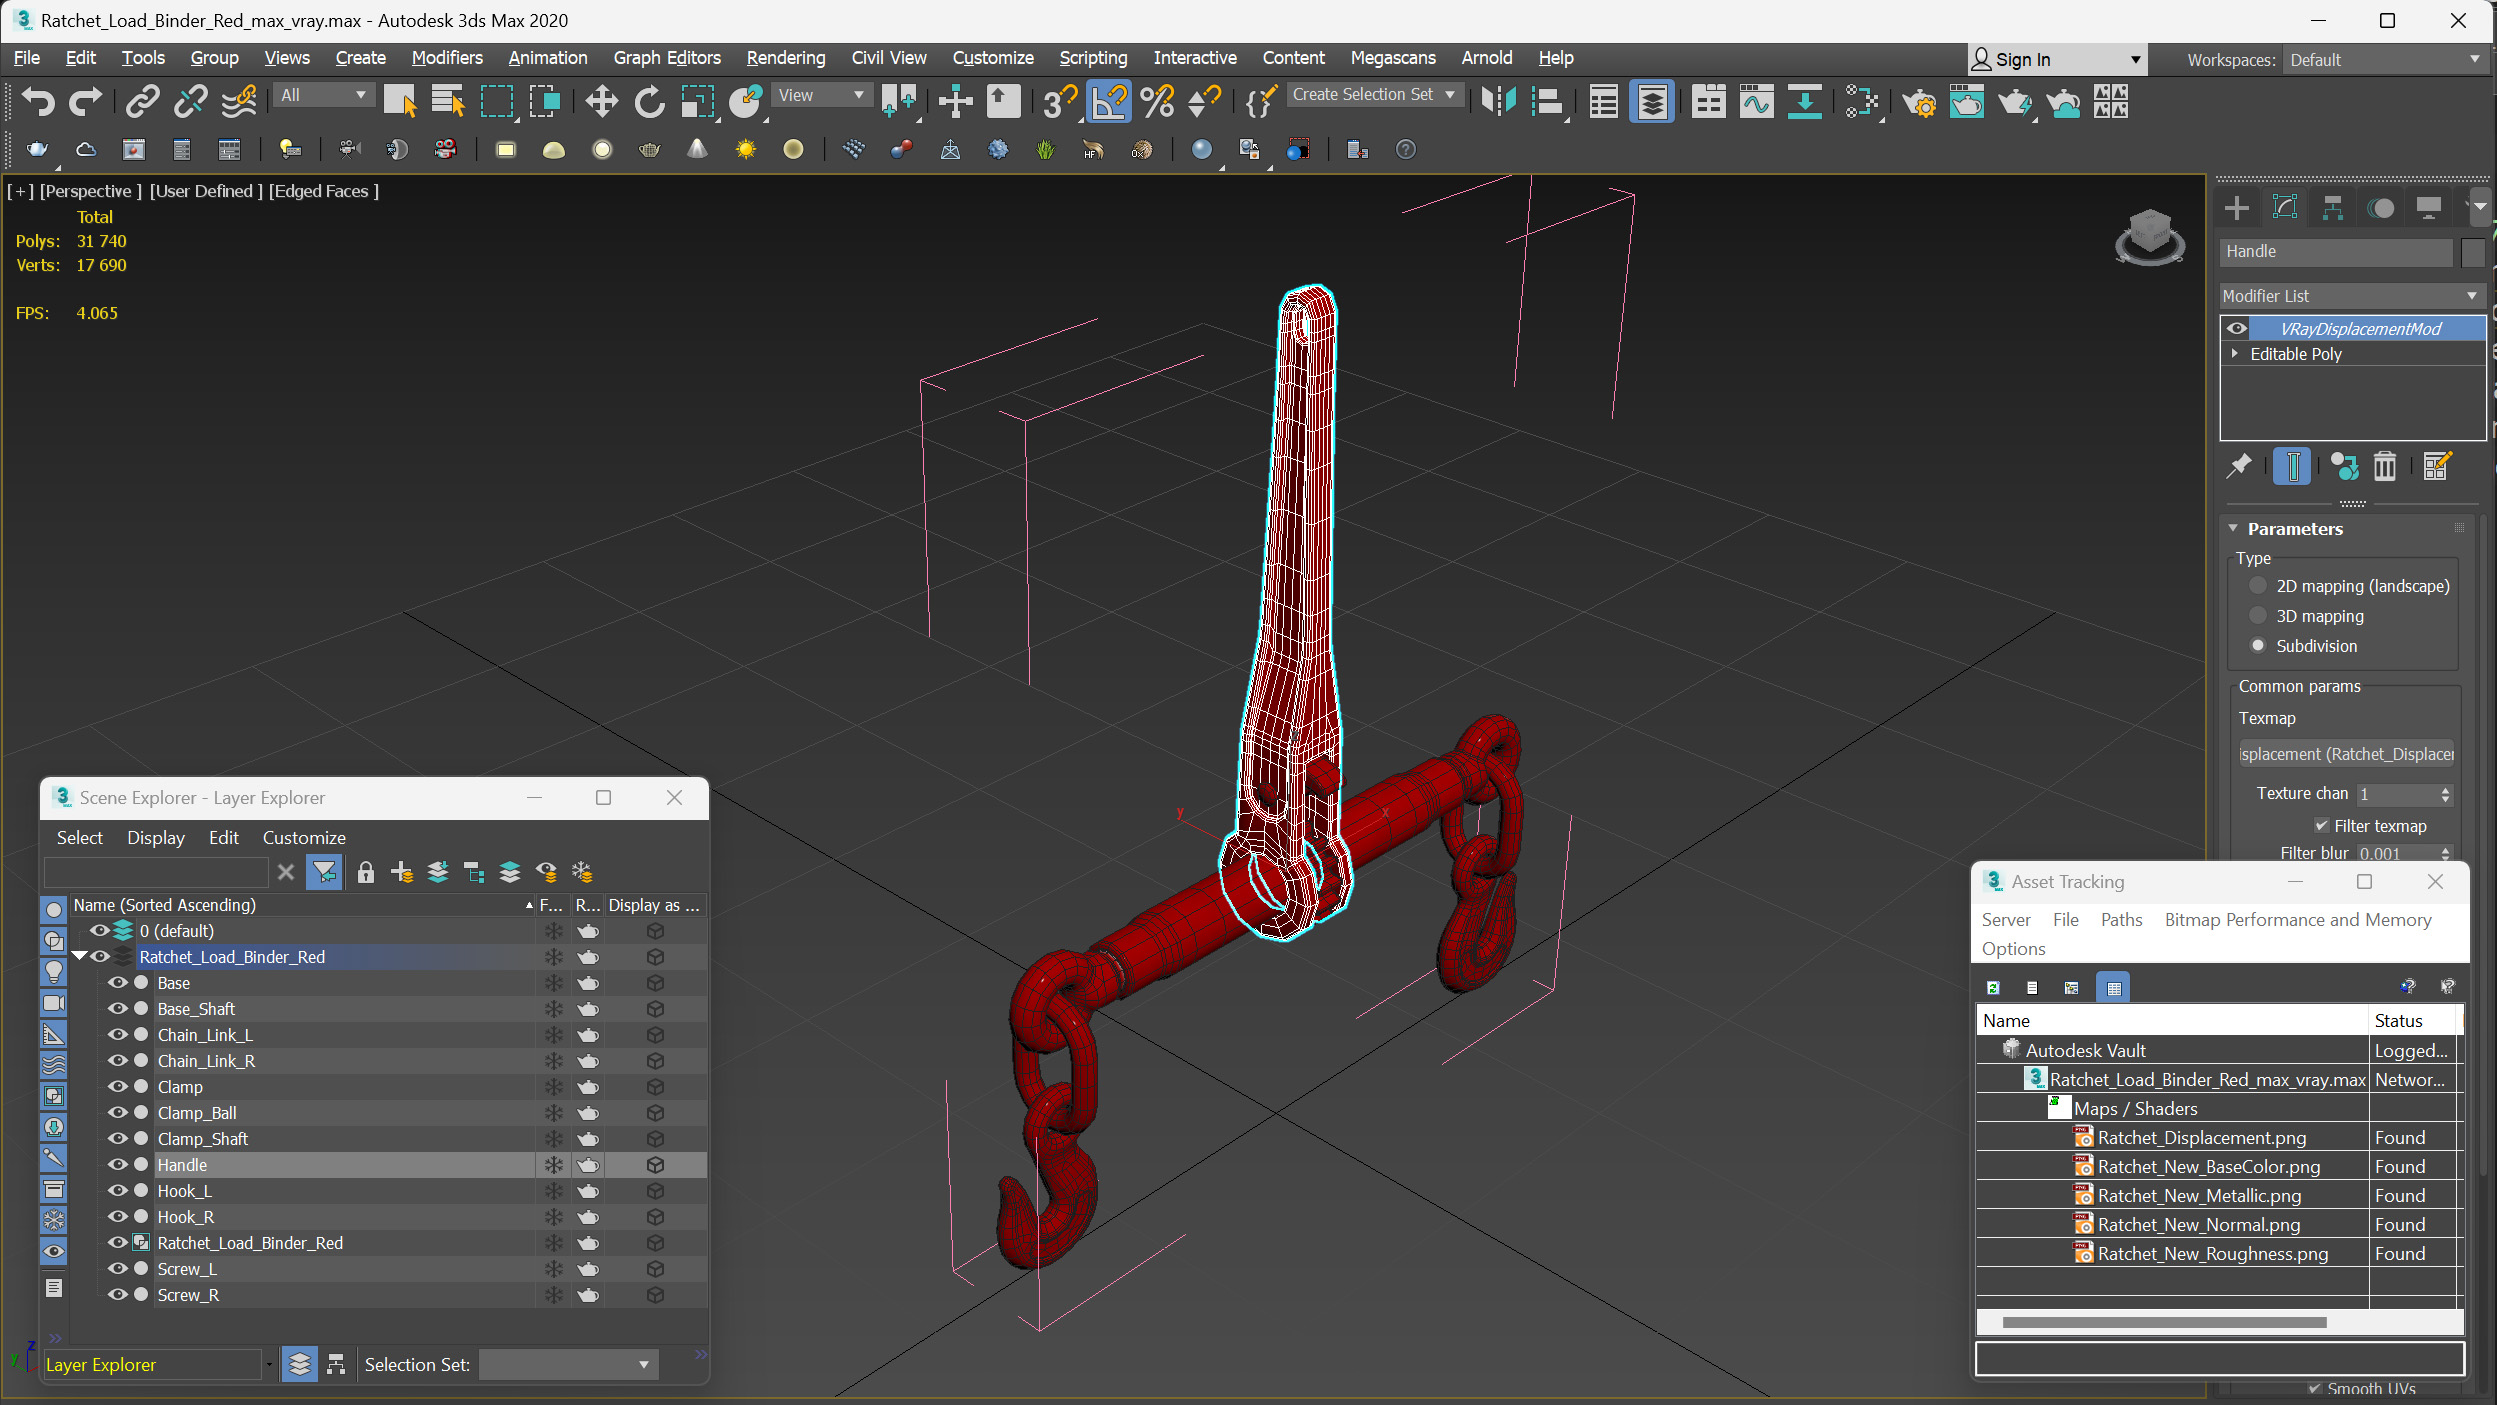Image resolution: width=2497 pixels, height=1405 pixels.
Task: Open View reference coordinate dropdown
Action: click(822, 95)
